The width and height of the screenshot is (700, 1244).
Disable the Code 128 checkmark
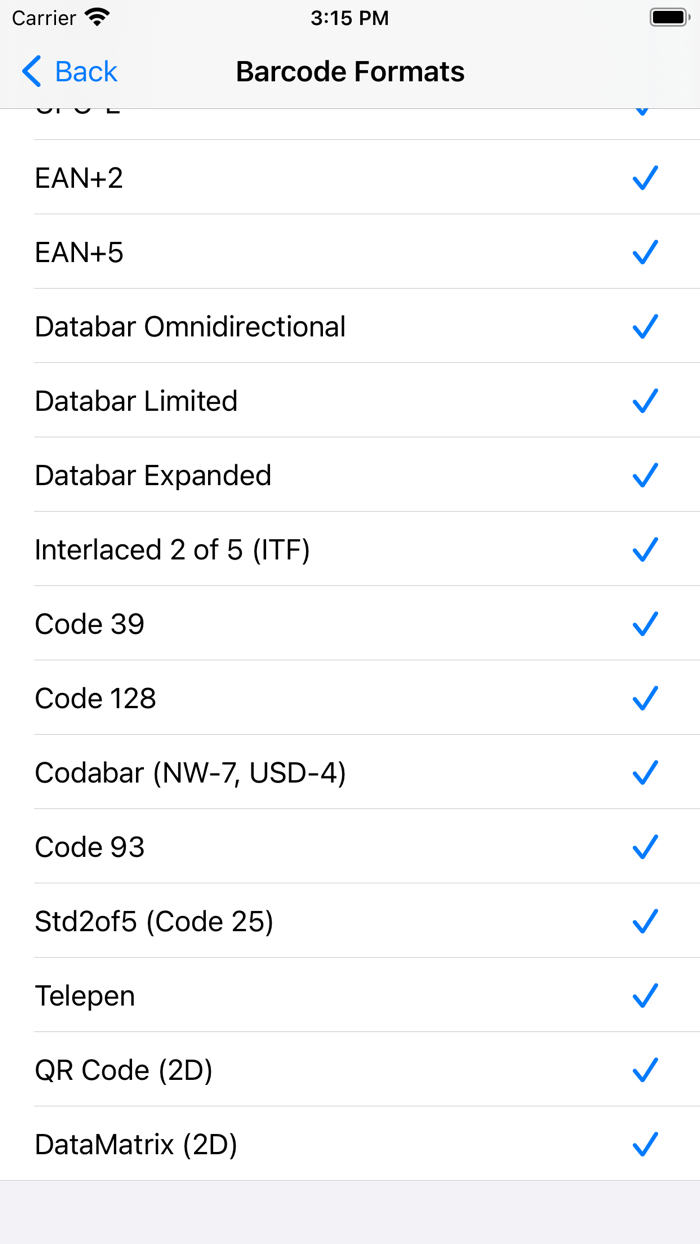coord(645,698)
